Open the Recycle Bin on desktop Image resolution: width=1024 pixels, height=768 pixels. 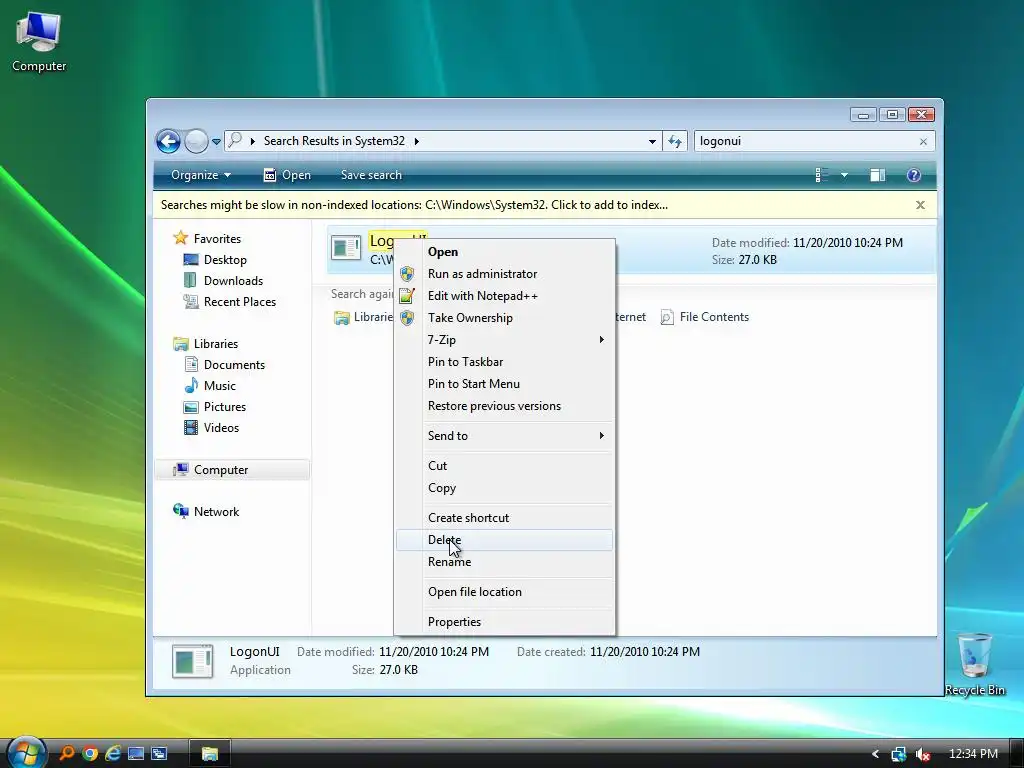[974, 664]
